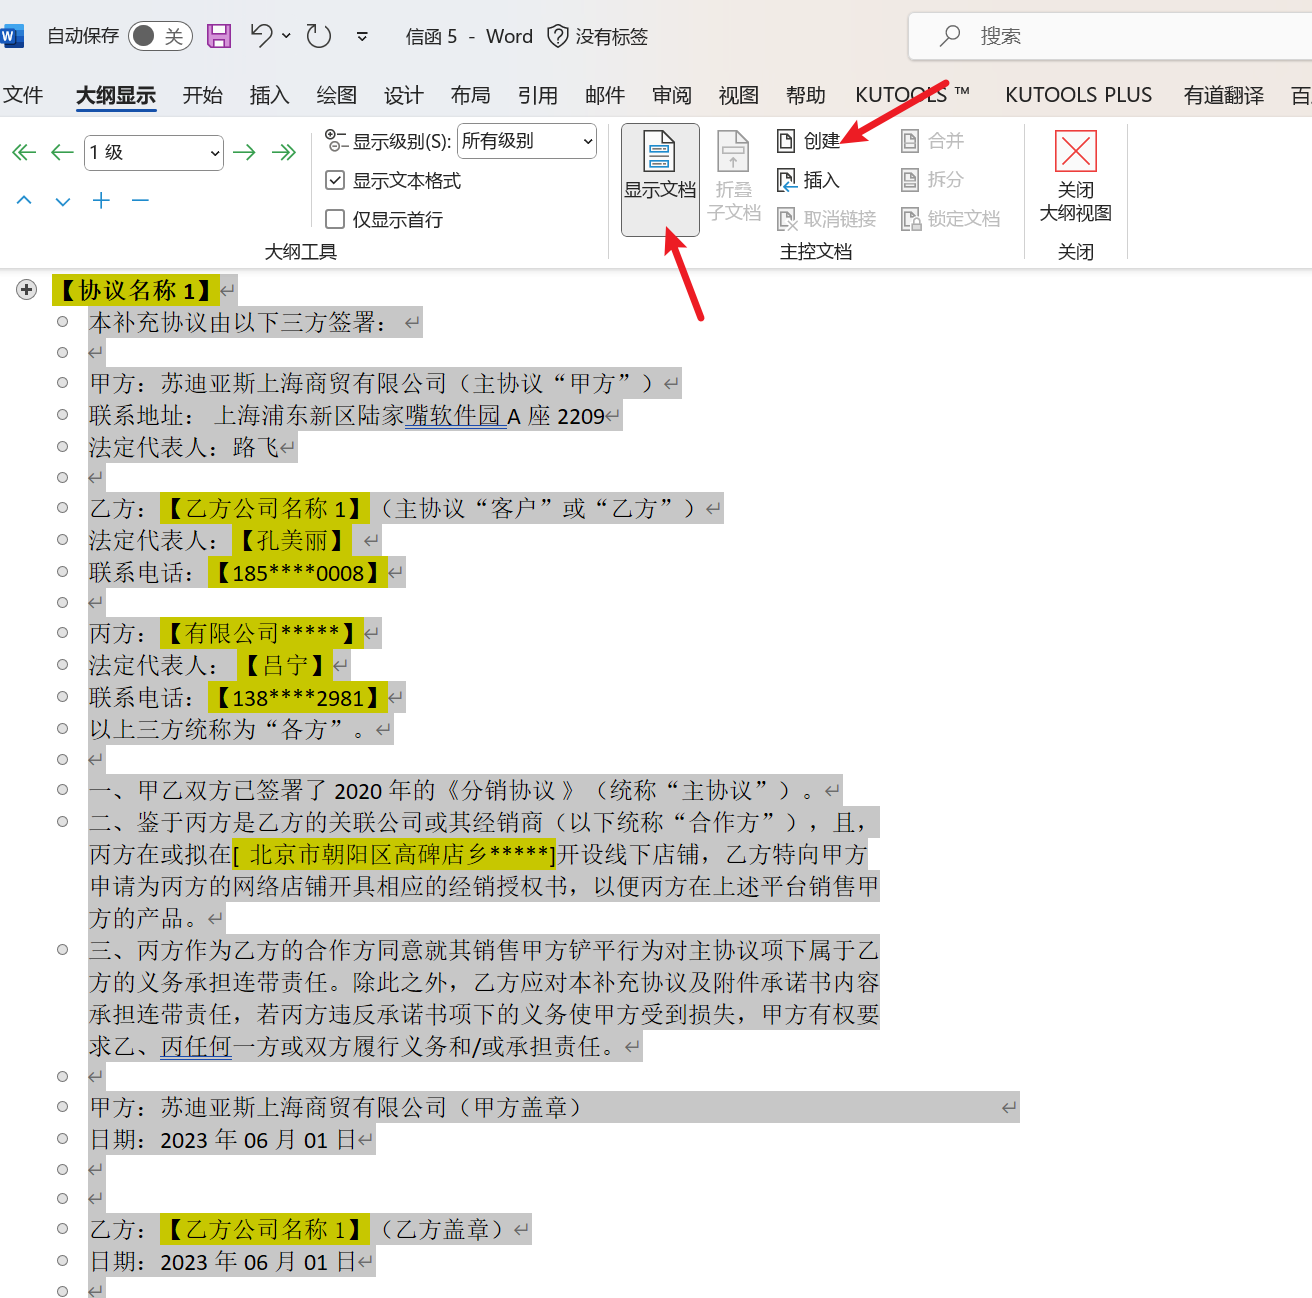1312x1298 pixels.
Task: Open the 布局 tab
Action: point(470,95)
